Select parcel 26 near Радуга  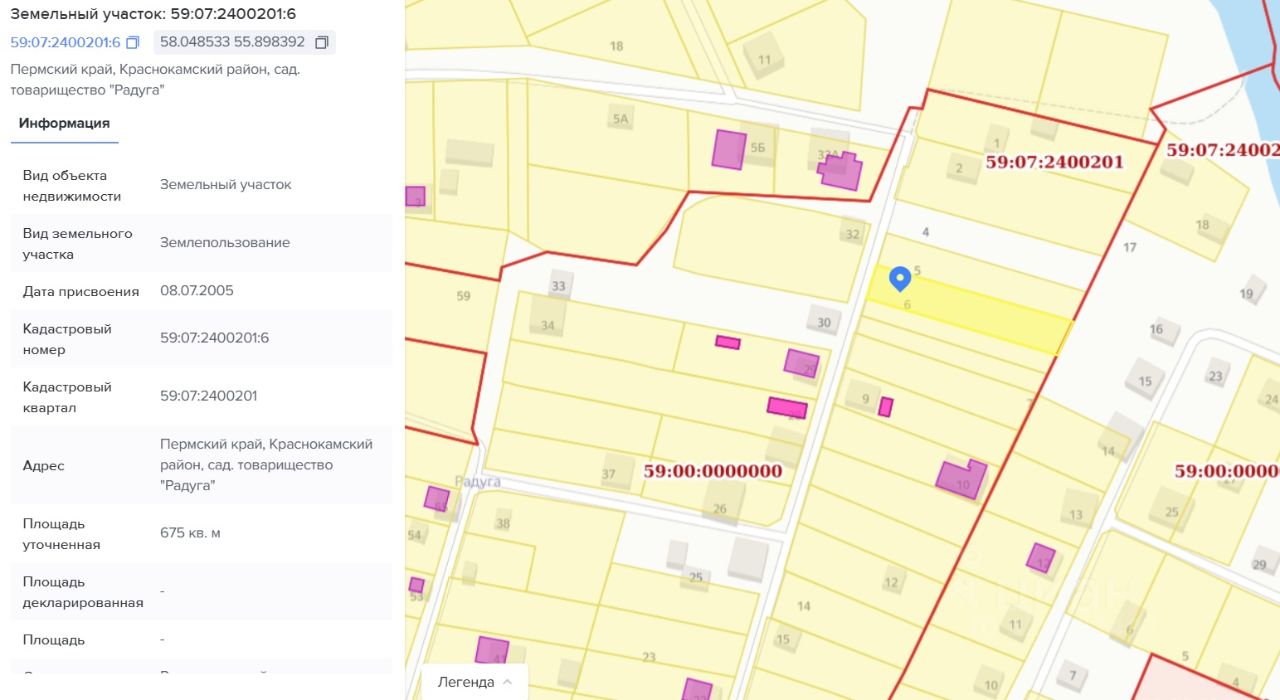[720, 509]
